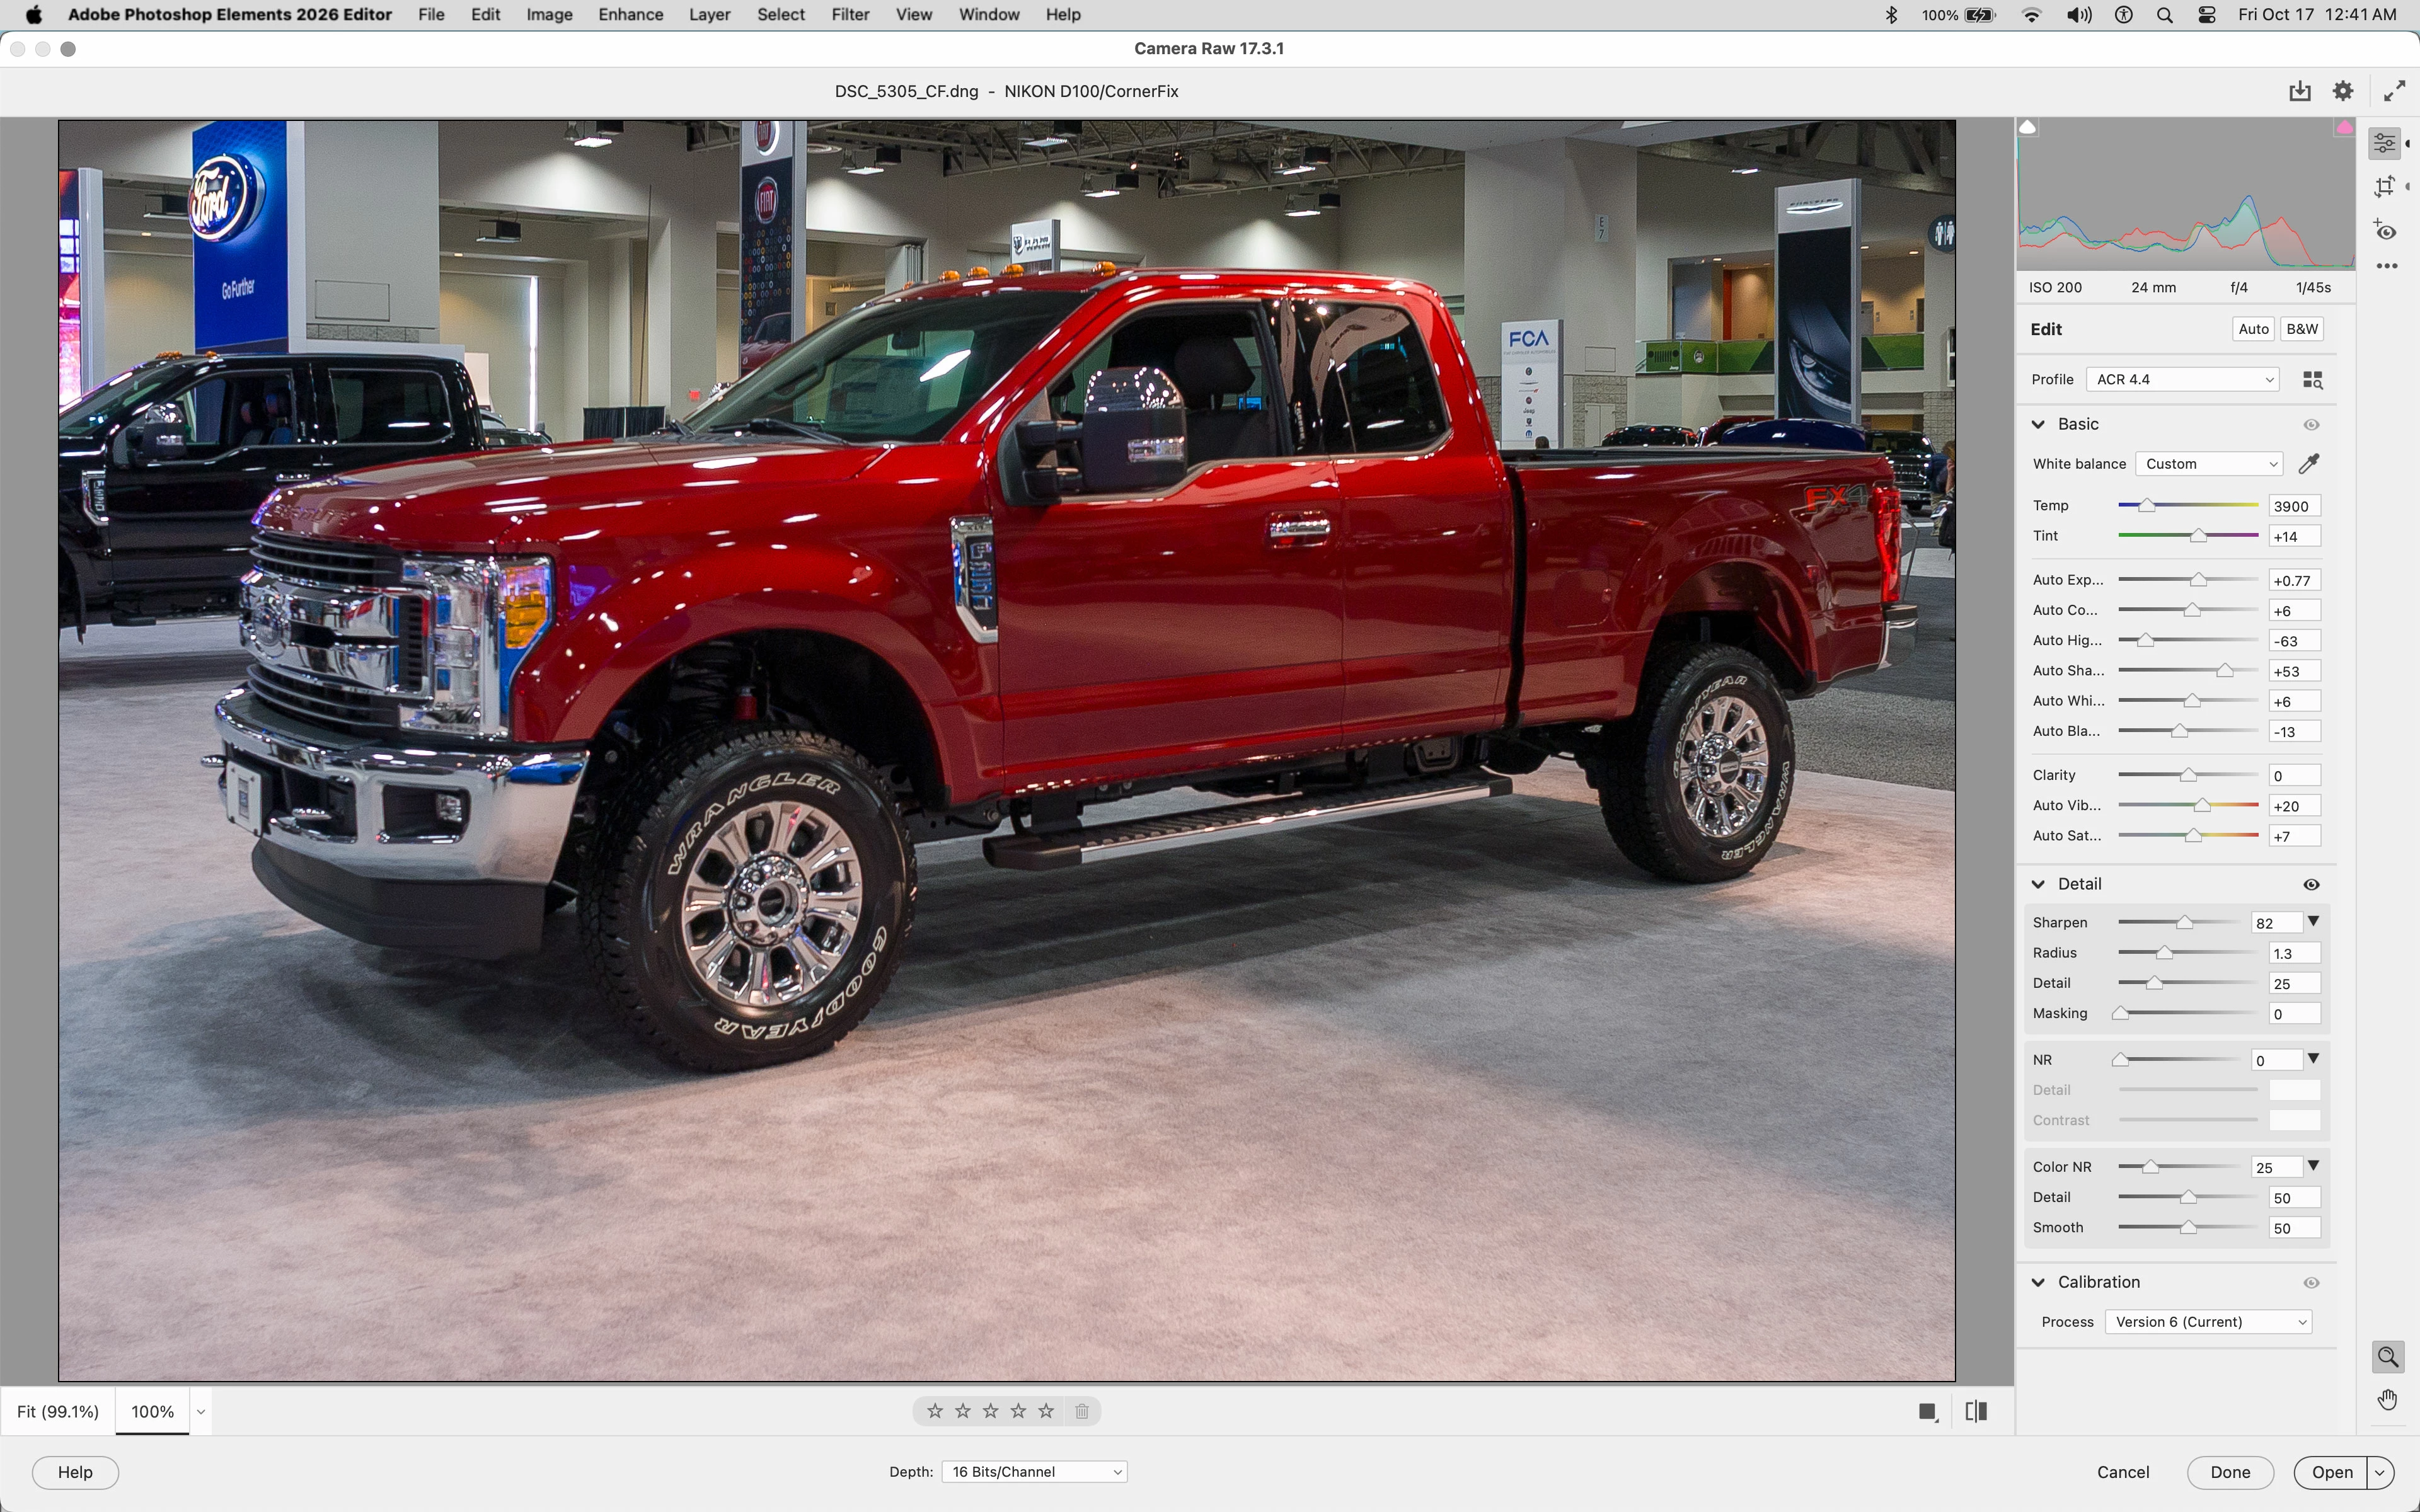Screen dimensions: 2420x1512
Task: Toggle before/after split view icon
Action: pyautogui.click(x=1977, y=1411)
